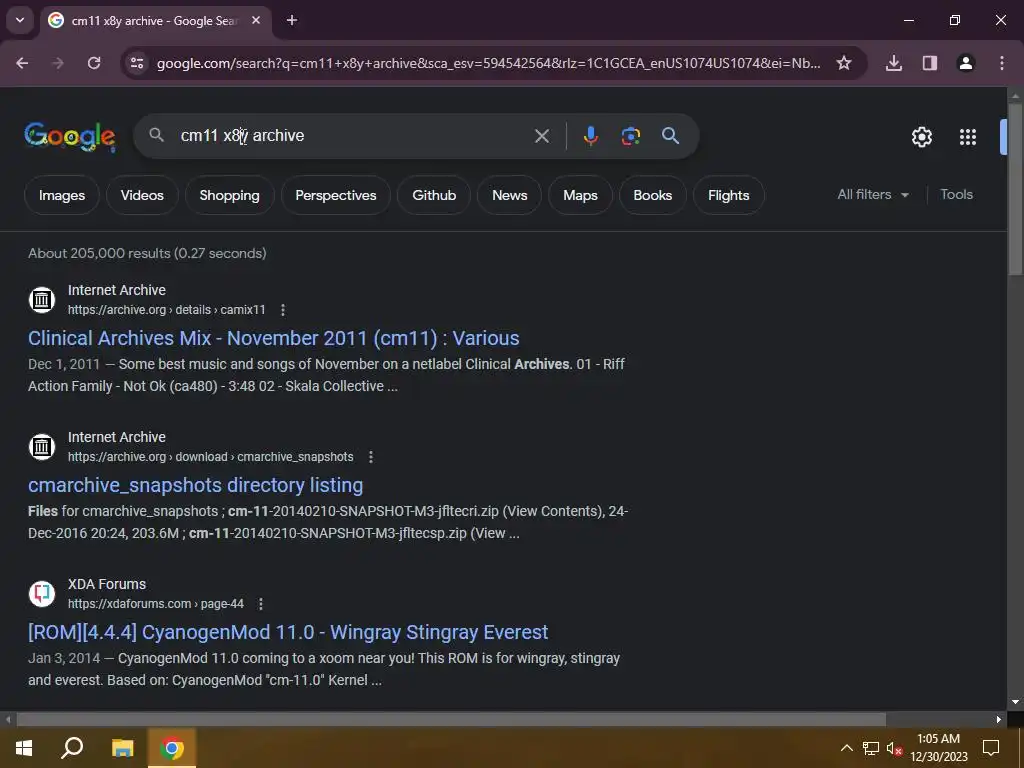Click the forward navigation arrow
This screenshot has height=768, width=1024.
coord(57,63)
